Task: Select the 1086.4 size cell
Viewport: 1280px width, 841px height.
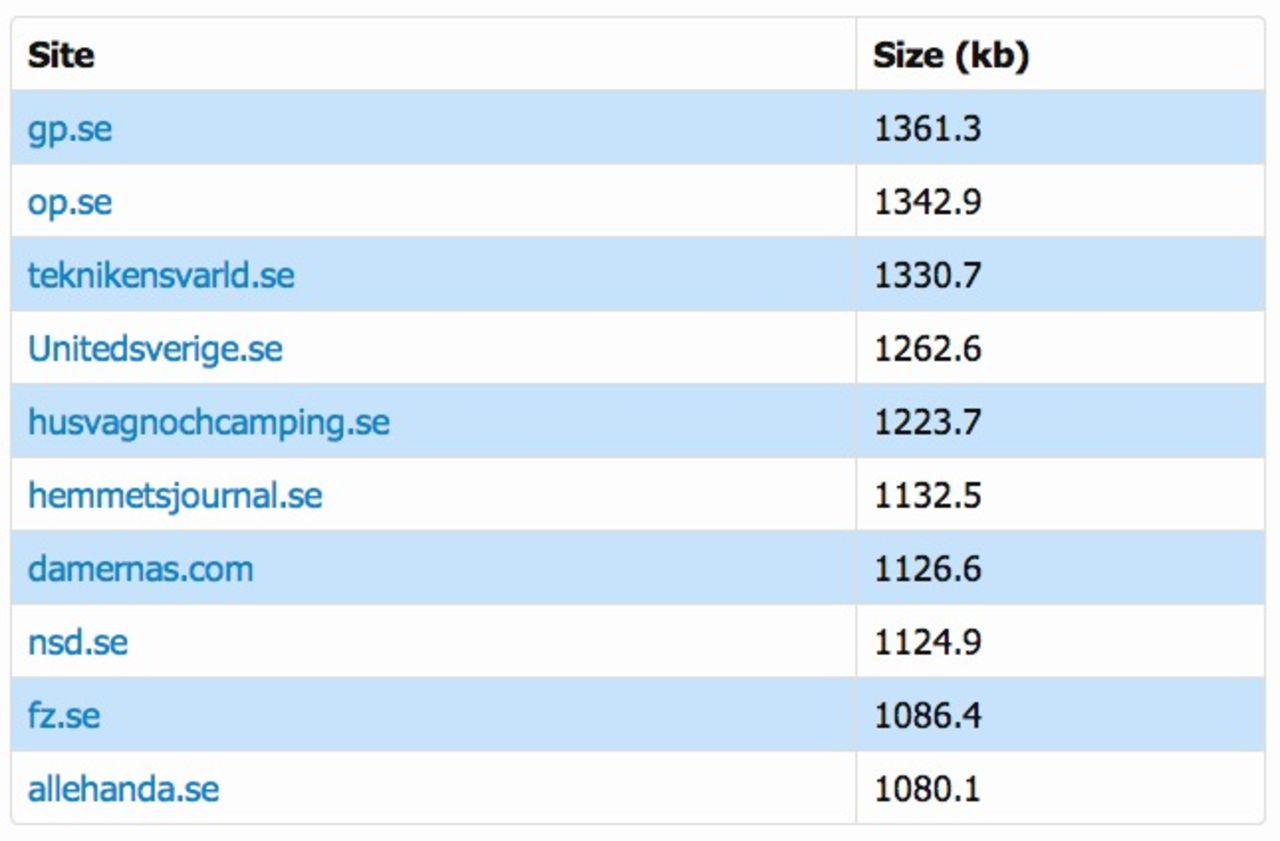Action: click(x=928, y=716)
